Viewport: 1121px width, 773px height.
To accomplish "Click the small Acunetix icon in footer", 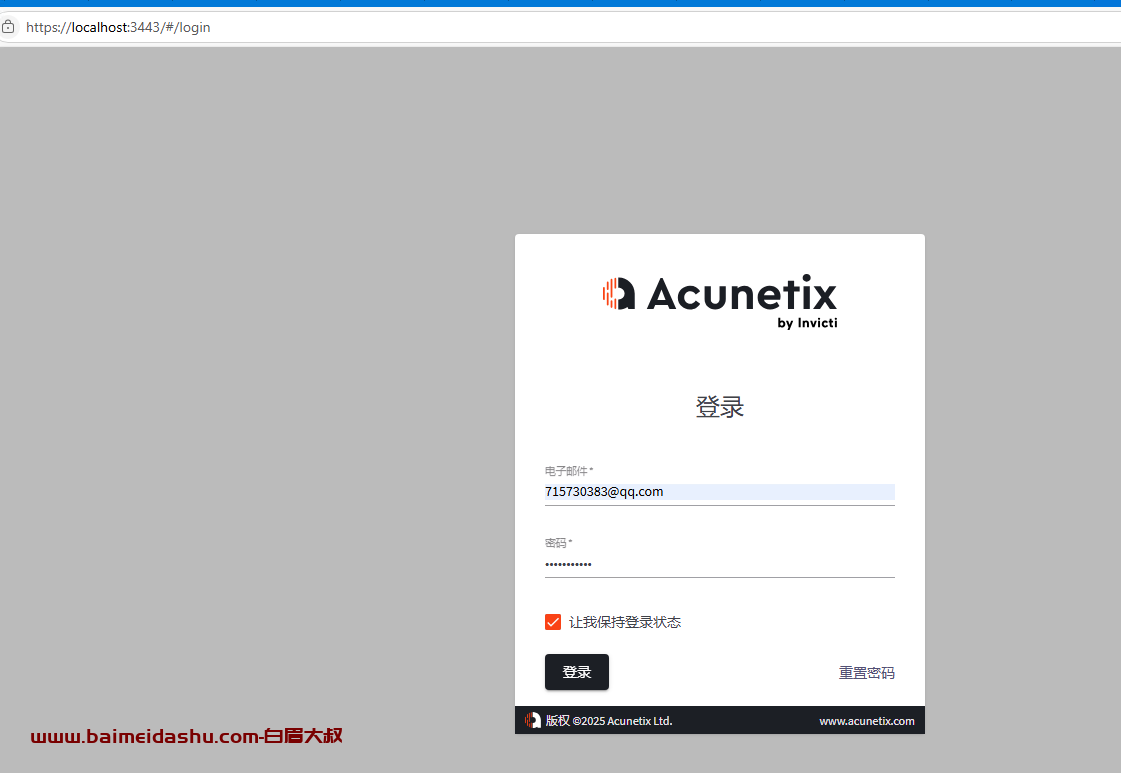I will (533, 720).
